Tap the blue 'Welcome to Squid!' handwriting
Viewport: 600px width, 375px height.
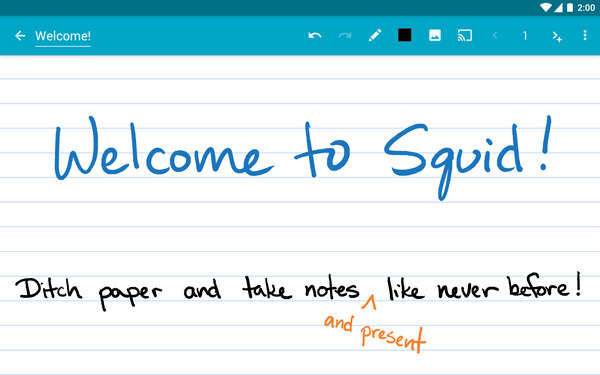[x=302, y=157]
